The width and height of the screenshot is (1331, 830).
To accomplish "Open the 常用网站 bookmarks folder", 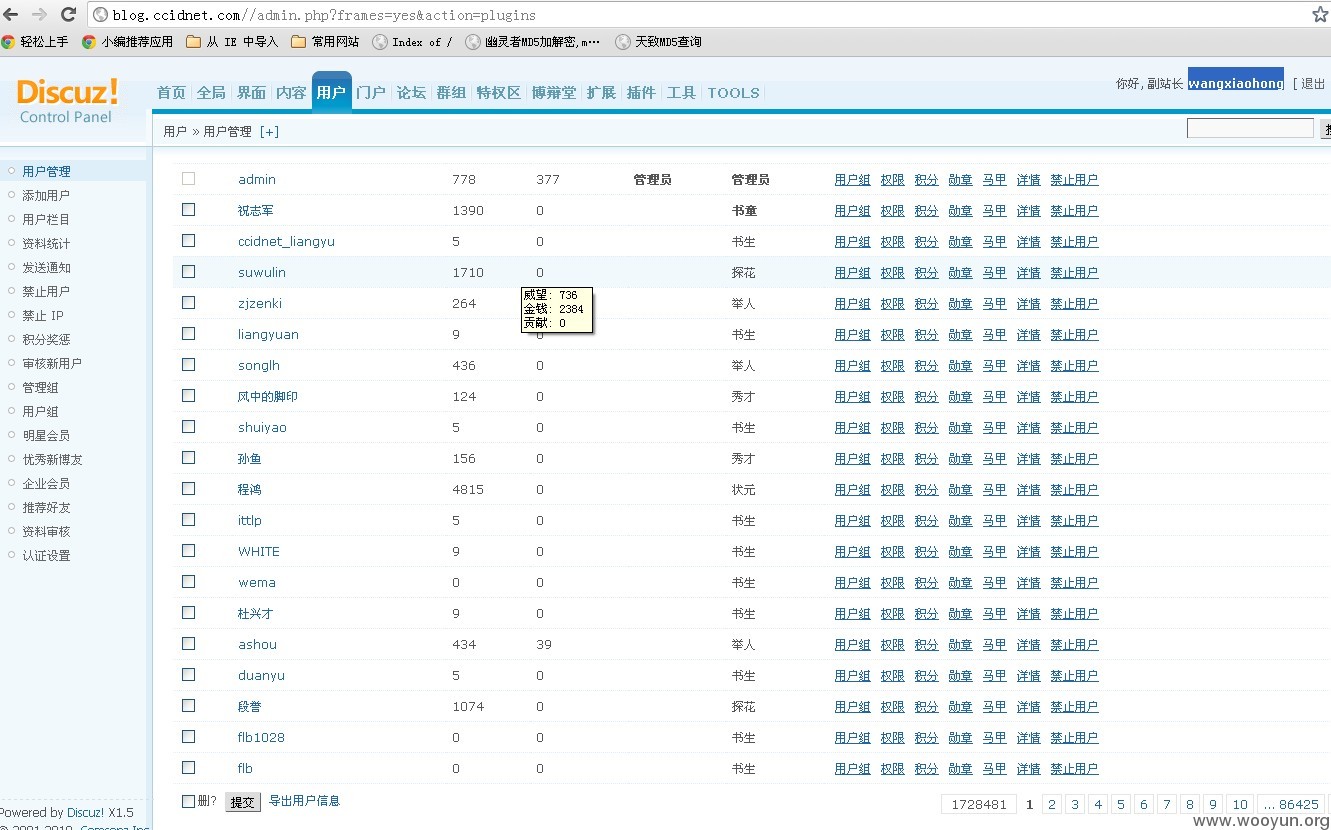I will 325,41.
